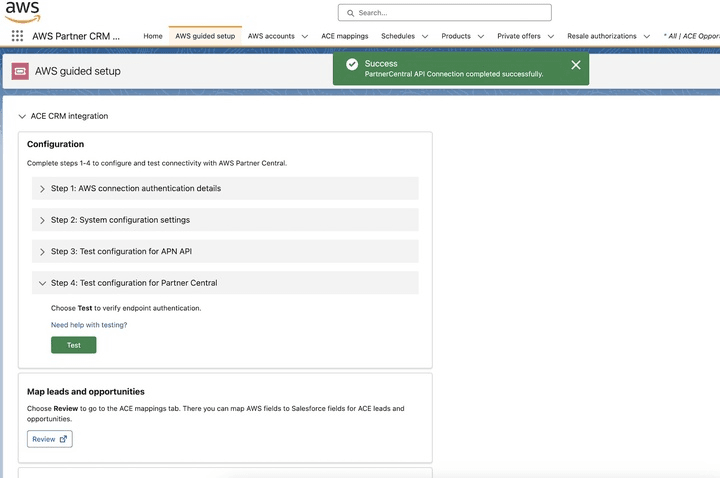Click the 'Complete steps 1-4' instruction text
The image size is (720, 478).
point(157,163)
